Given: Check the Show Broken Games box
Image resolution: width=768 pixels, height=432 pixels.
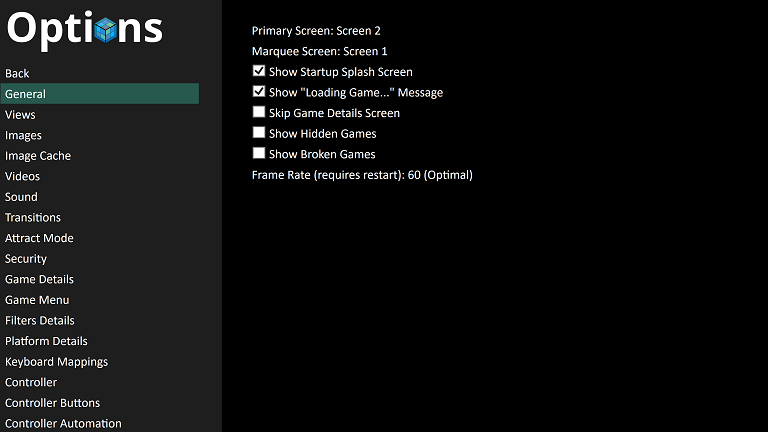Looking at the screenshot, I should (x=259, y=153).
